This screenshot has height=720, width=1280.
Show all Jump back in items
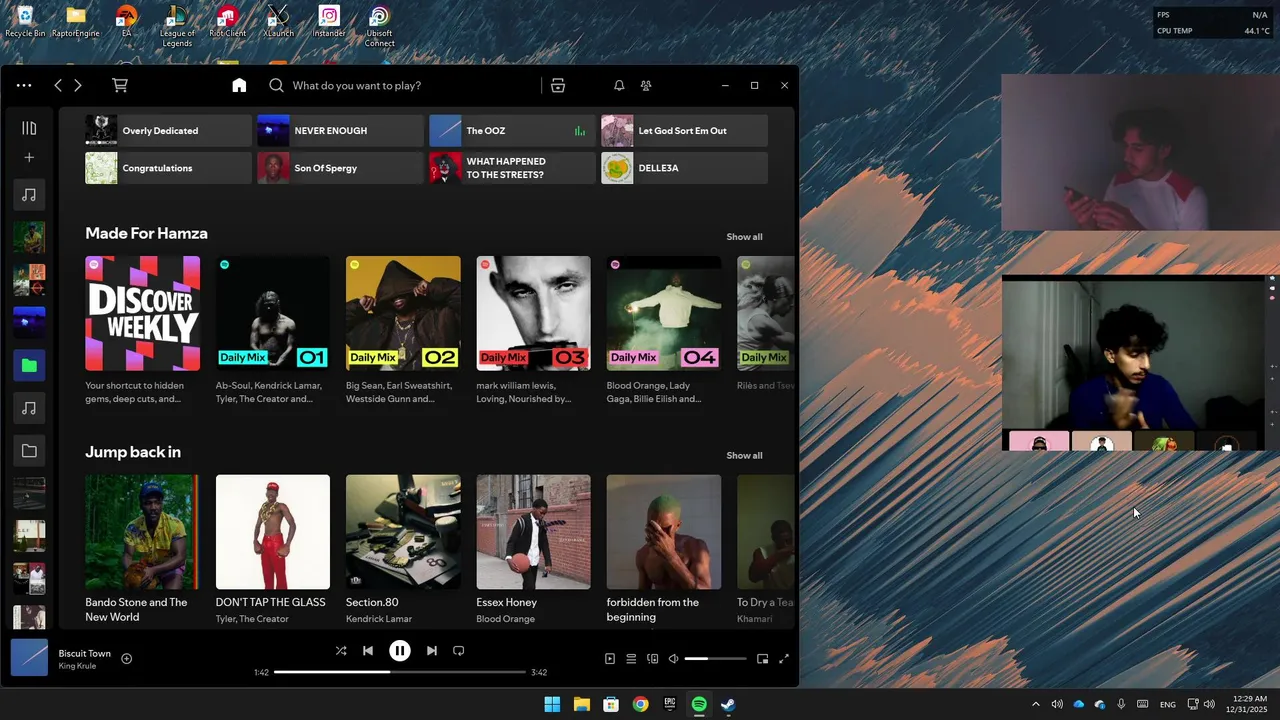(744, 456)
